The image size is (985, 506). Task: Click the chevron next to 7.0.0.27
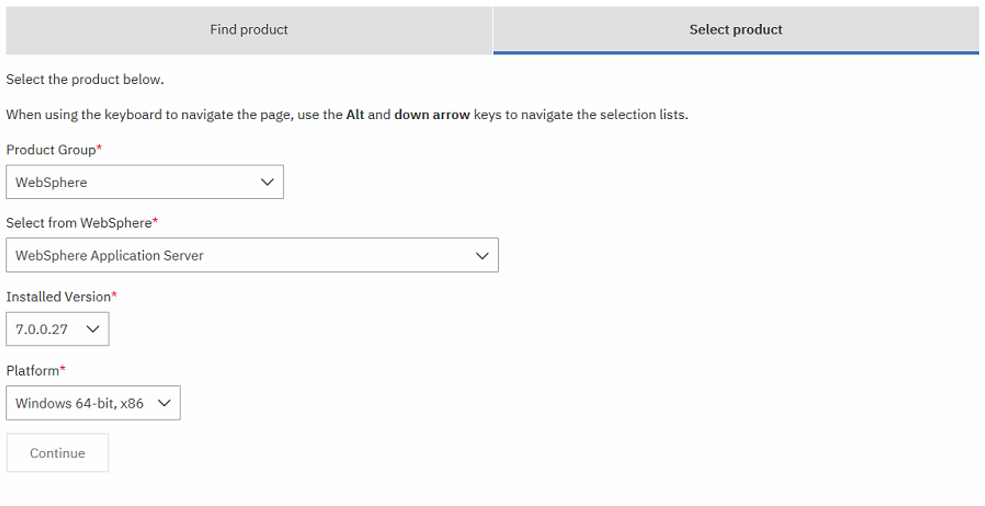coord(92,329)
